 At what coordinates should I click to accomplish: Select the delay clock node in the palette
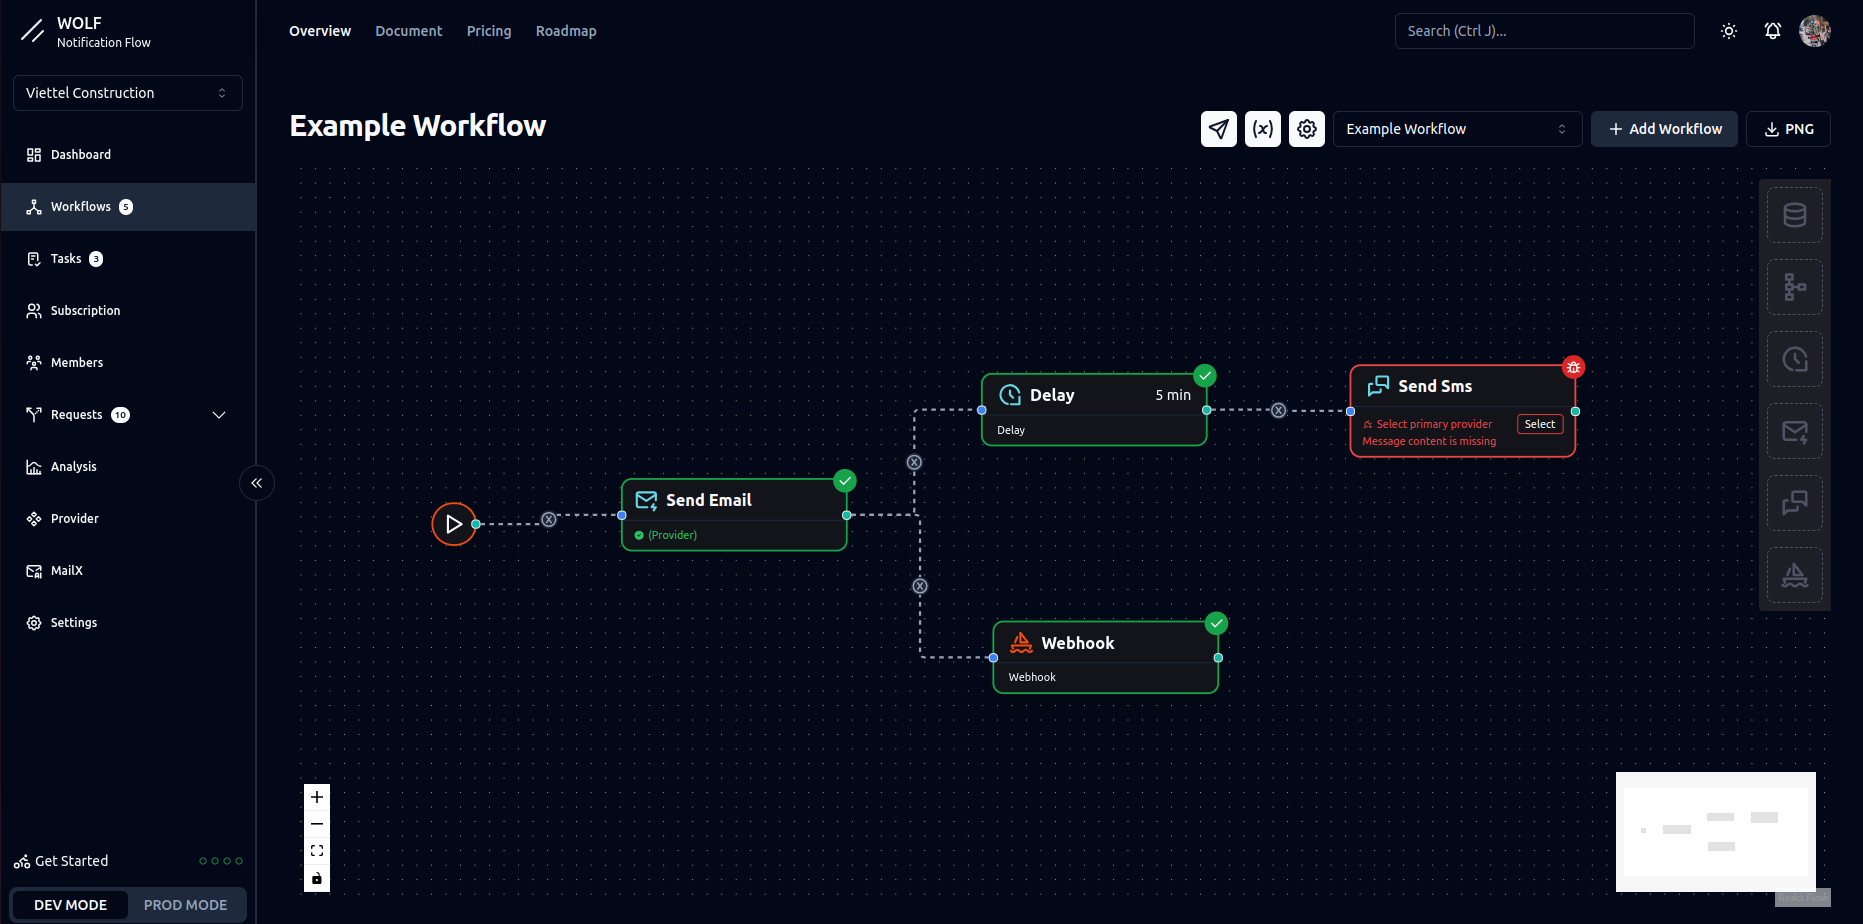[1794, 359]
